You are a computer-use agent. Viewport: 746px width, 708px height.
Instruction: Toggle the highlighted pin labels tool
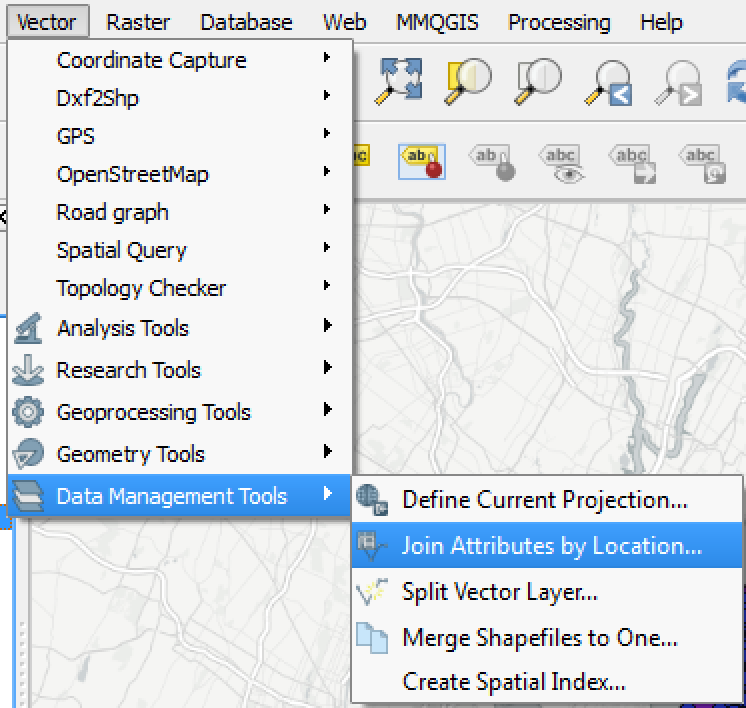point(422,162)
